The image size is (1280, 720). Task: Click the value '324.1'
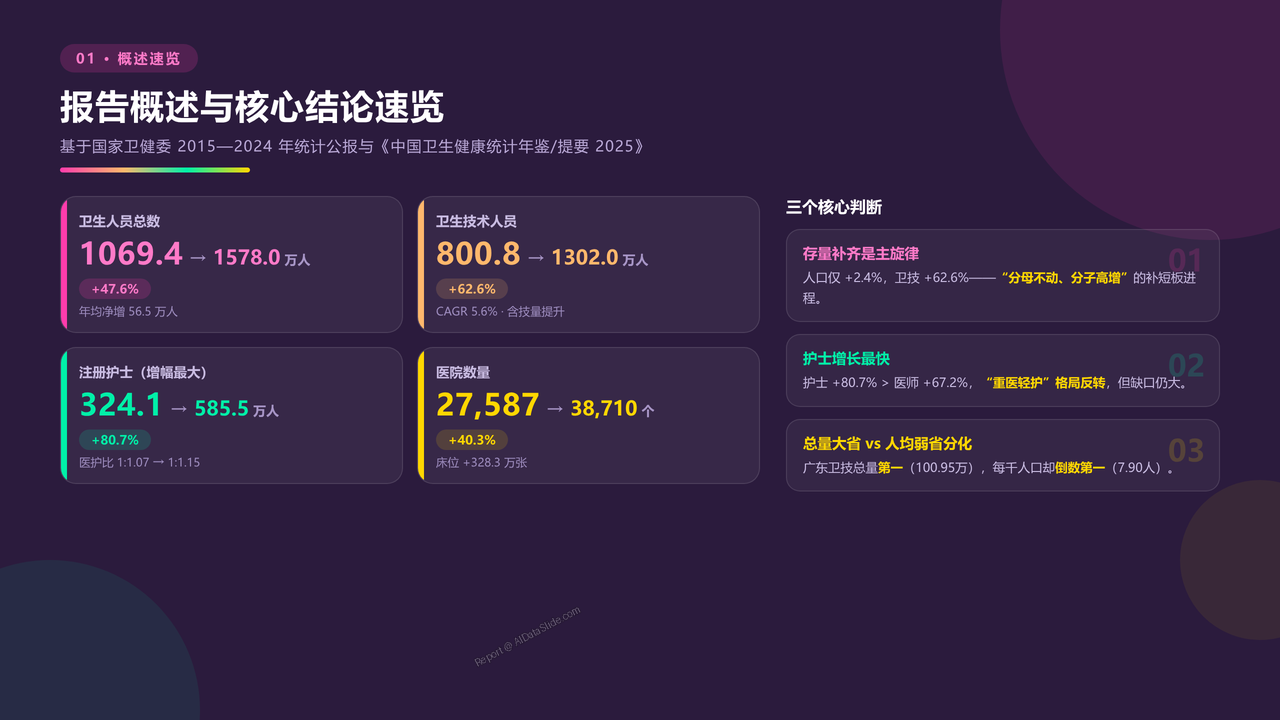[x=120, y=405]
